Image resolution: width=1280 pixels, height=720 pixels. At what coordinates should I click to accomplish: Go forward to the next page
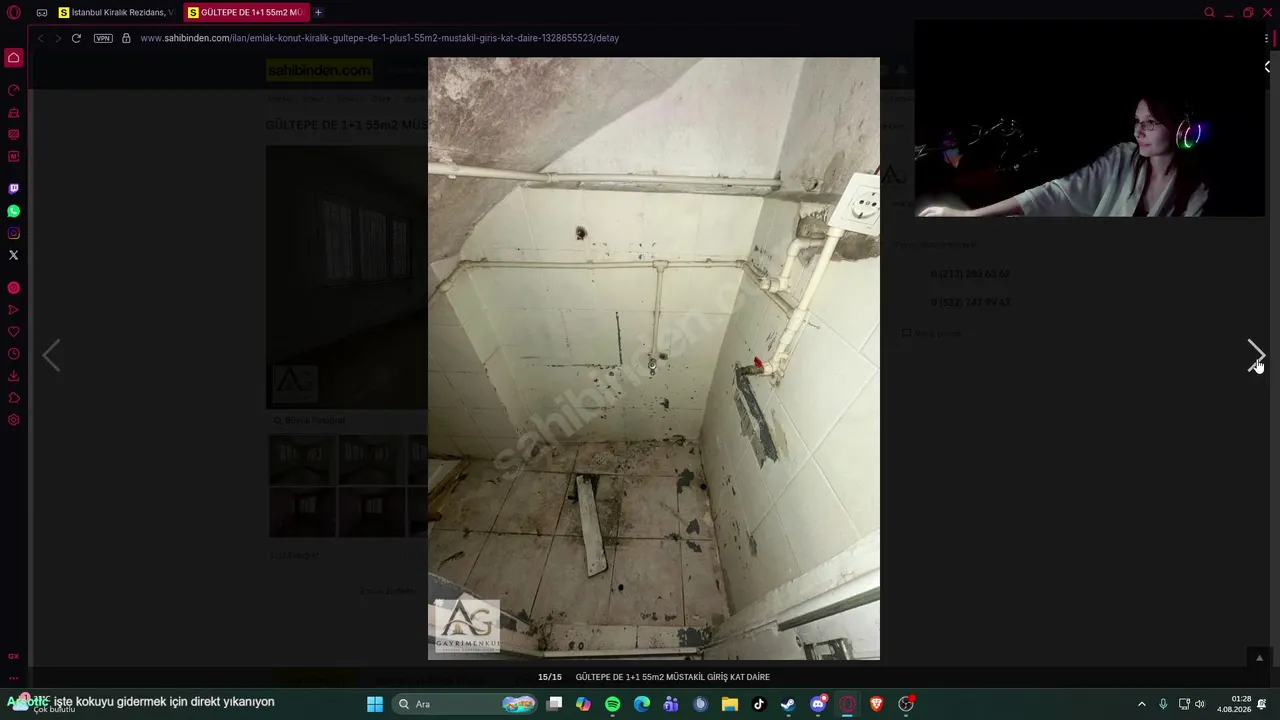point(57,38)
